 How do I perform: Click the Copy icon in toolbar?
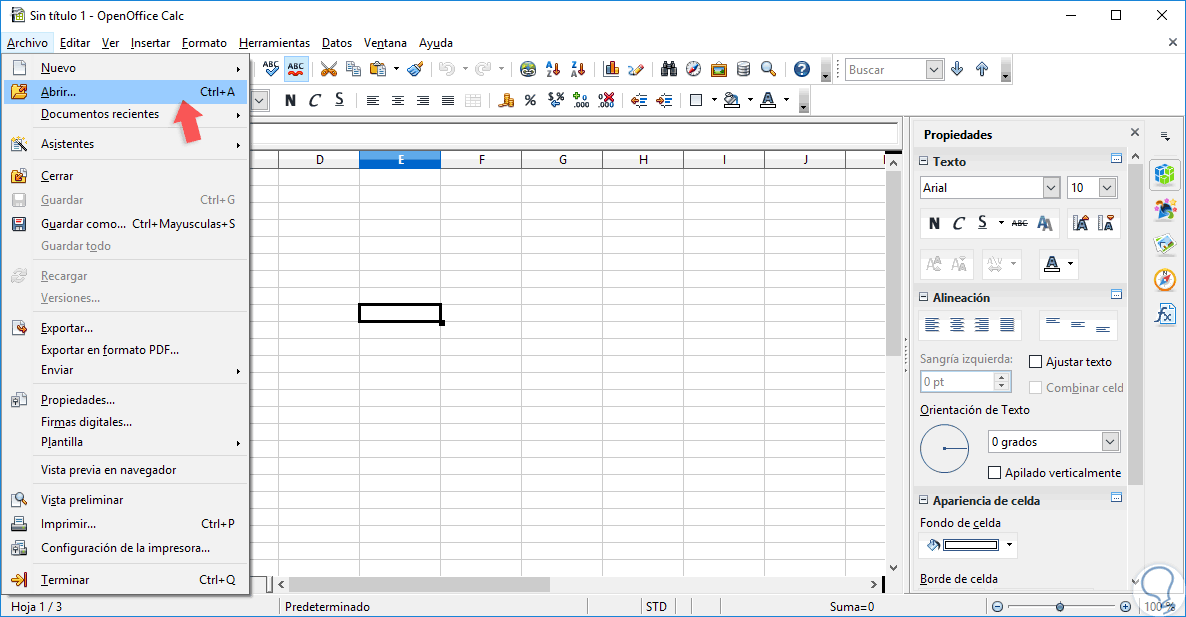tap(353, 70)
